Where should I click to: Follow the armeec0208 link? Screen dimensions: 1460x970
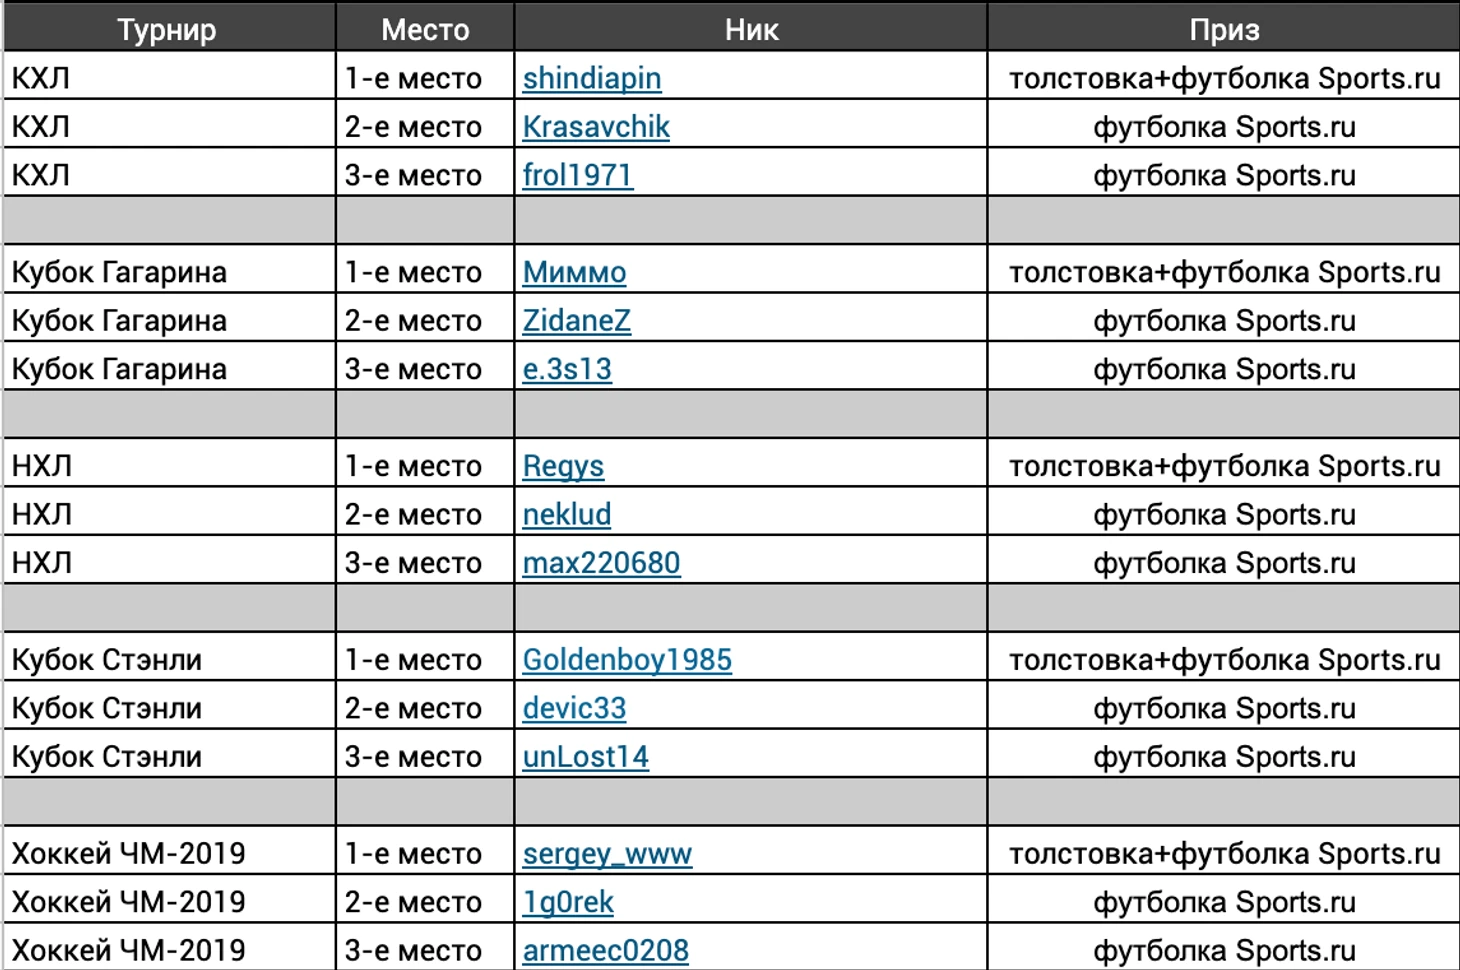click(605, 950)
